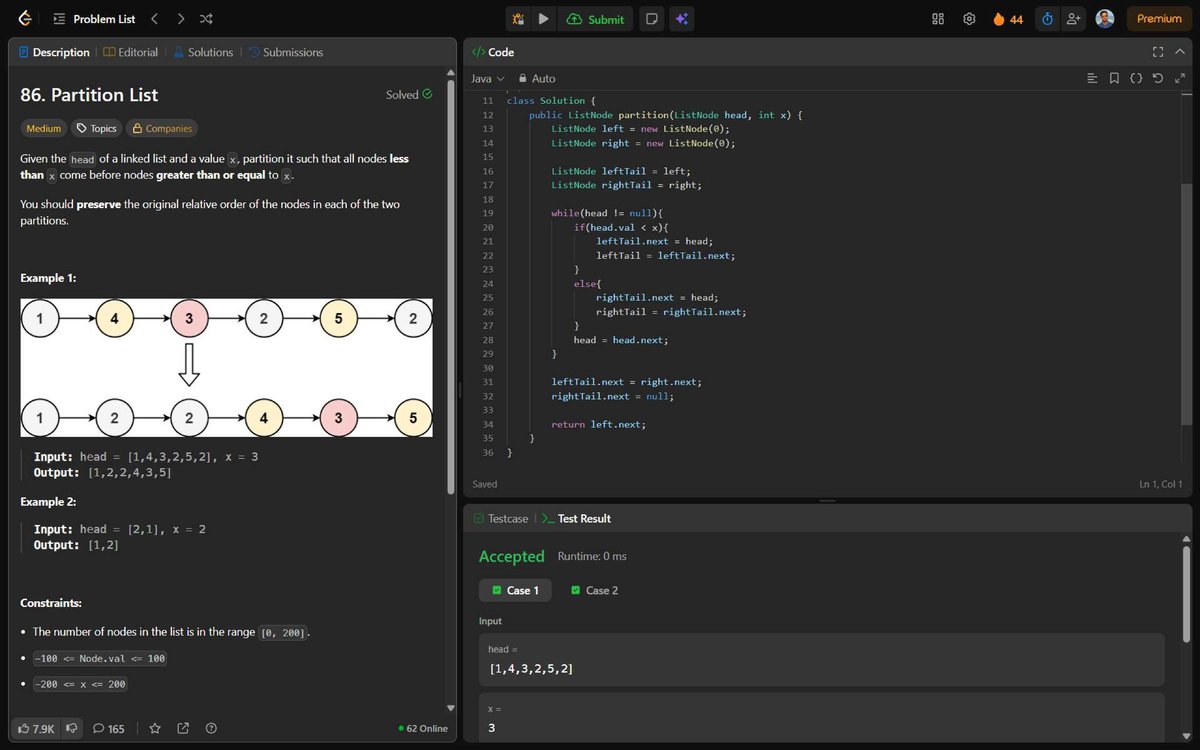This screenshot has width=1200, height=750.
Task: Expand the Problem List sidebar
Action: (x=95, y=19)
